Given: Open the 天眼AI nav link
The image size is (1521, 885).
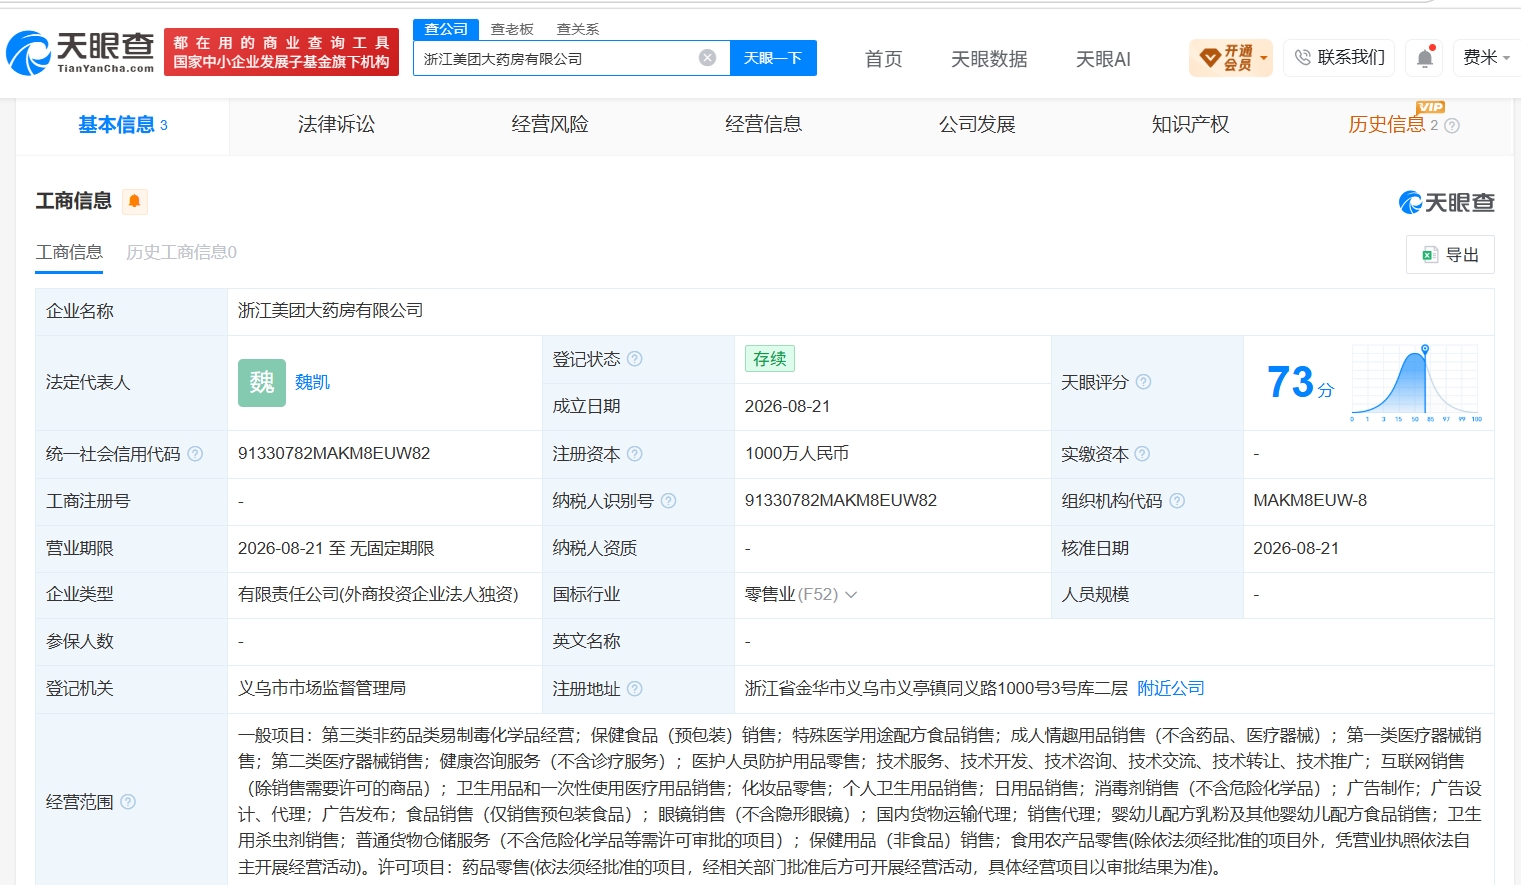Looking at the screenshot, I should tap(1103, 59).
